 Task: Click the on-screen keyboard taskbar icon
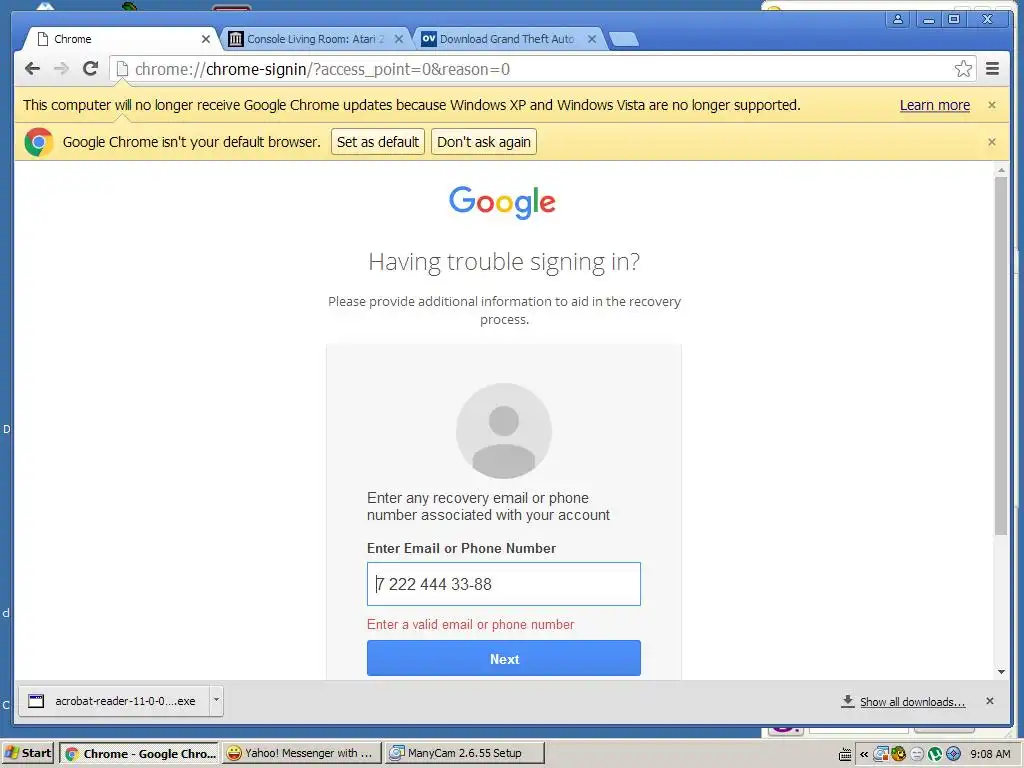844,754
